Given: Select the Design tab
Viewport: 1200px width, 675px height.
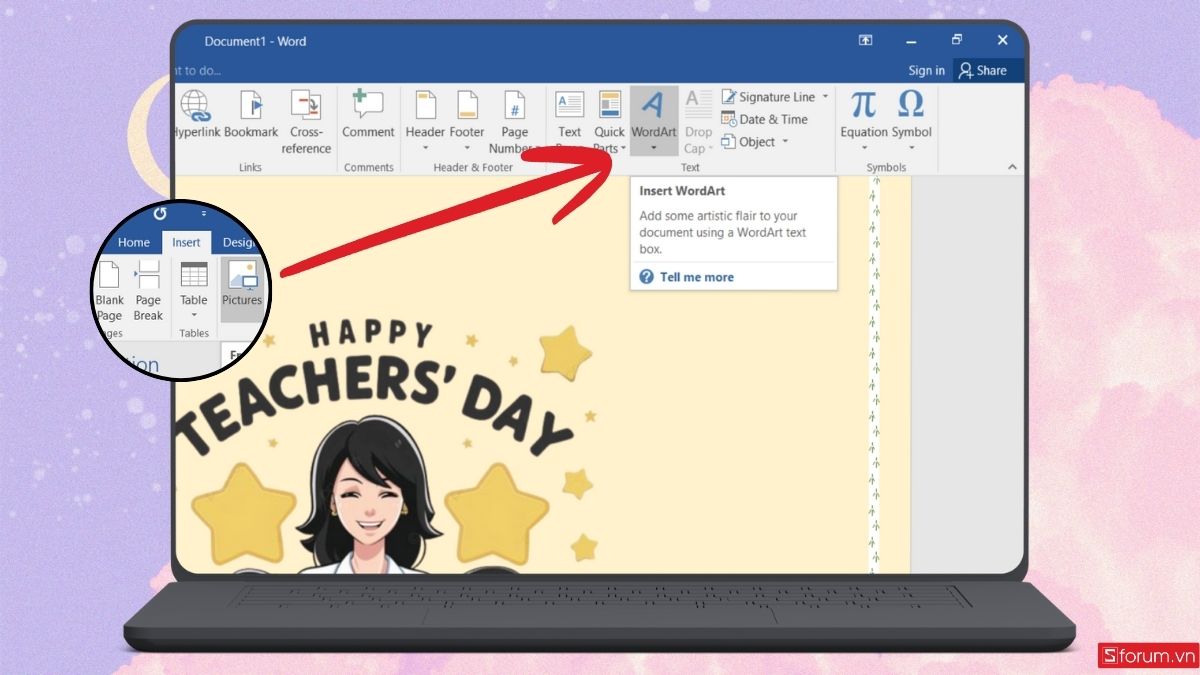Looking at the screenshot, I should tap(240, 242).
